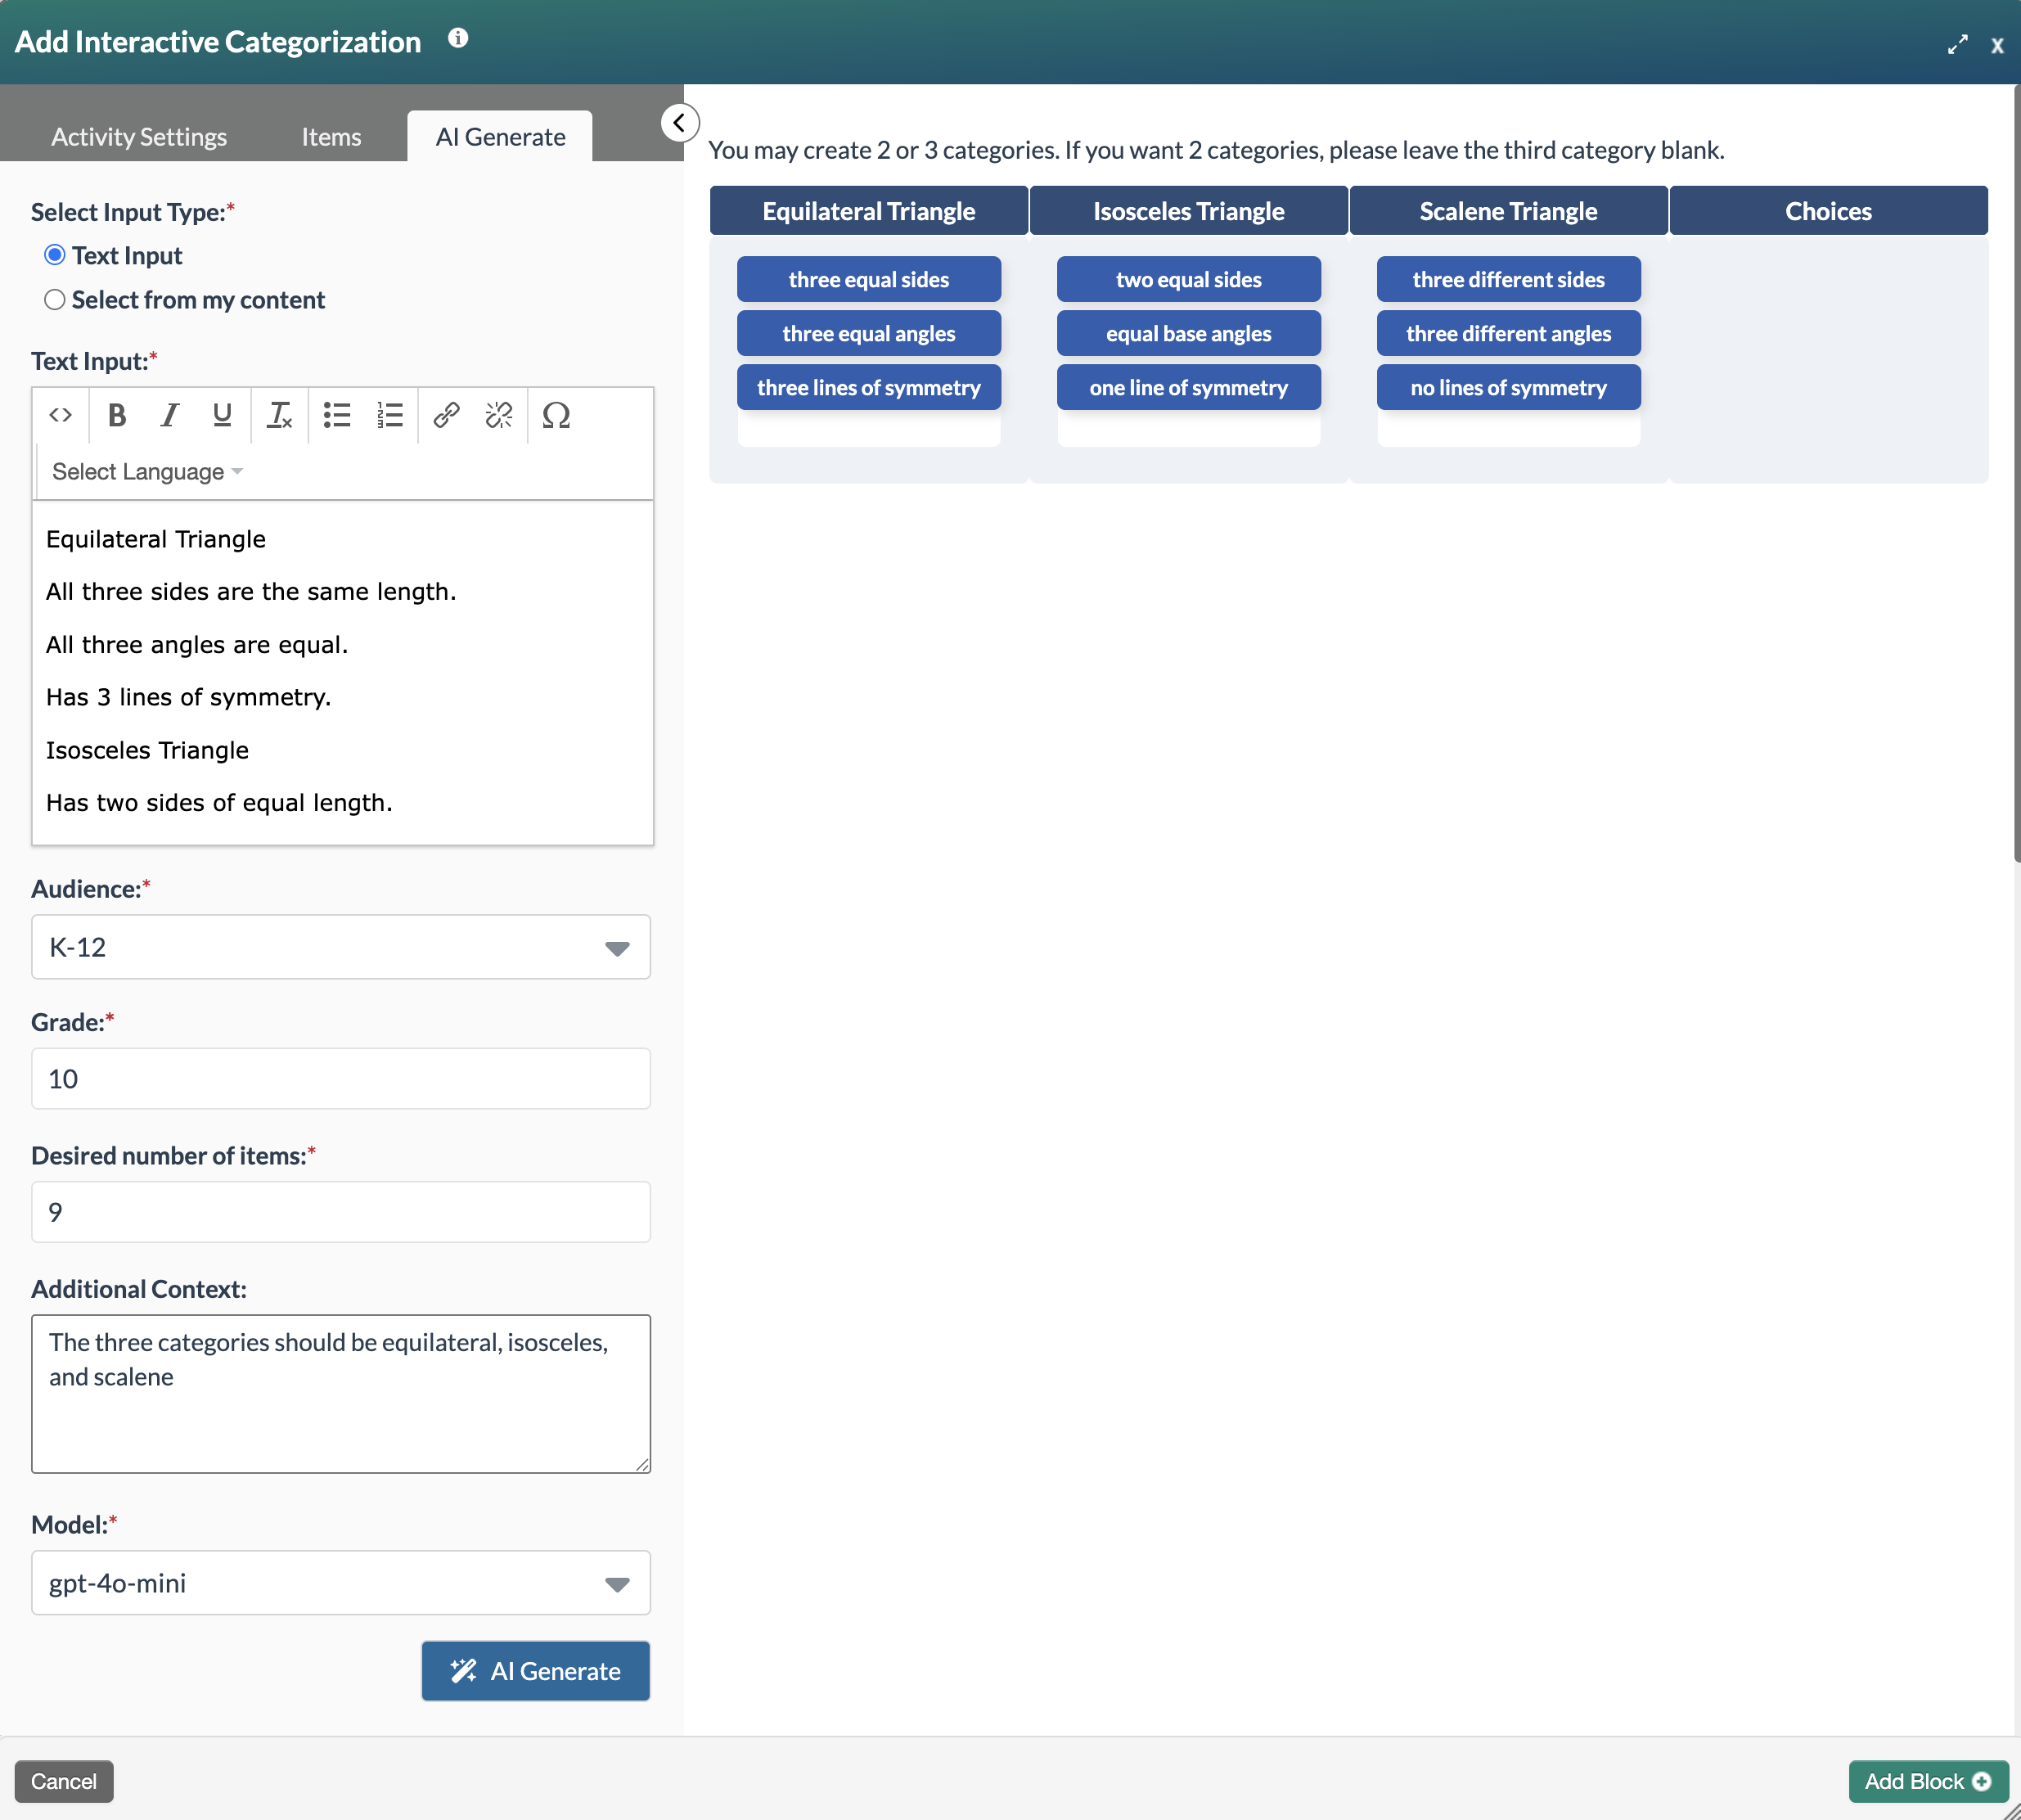Click the insert link icon
The image size is (2021, 1820).
pos(446,414)
